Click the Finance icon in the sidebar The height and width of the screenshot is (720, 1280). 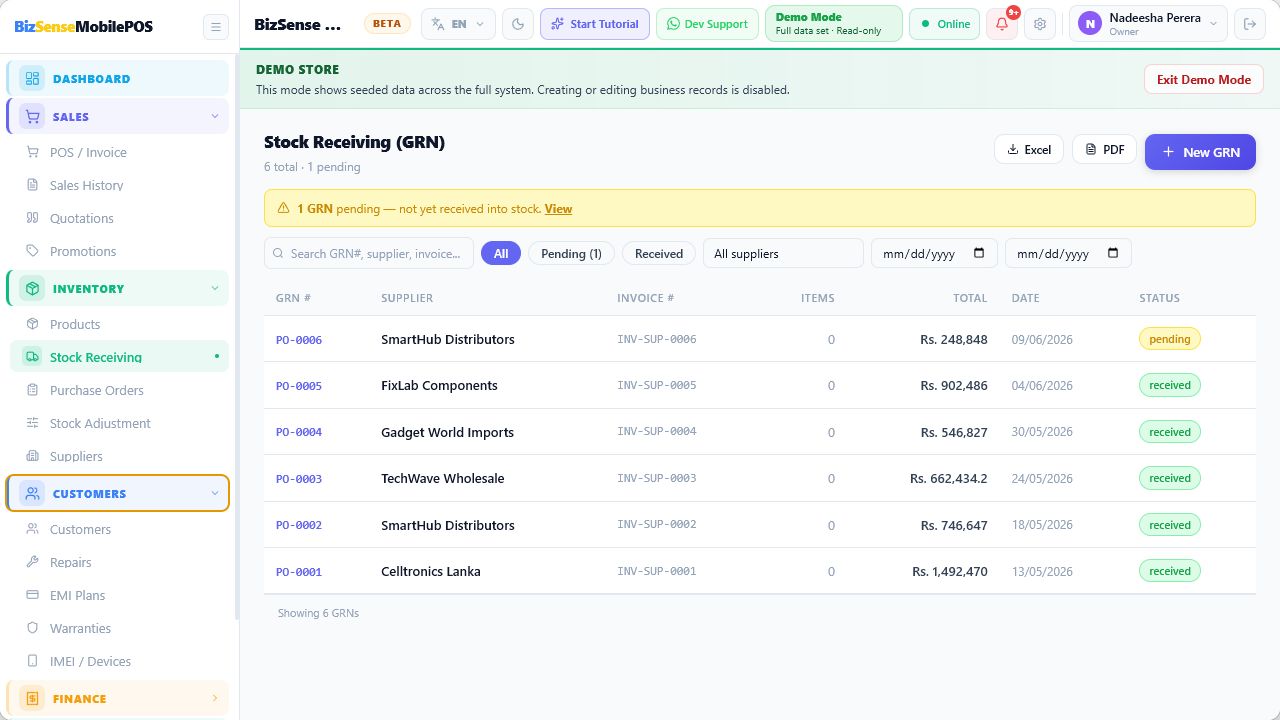tap(32, 699)
